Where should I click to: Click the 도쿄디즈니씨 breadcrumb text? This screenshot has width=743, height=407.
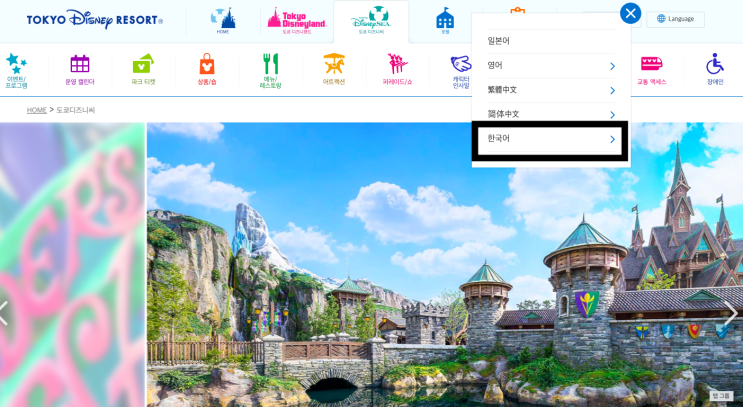click(76, 110)
